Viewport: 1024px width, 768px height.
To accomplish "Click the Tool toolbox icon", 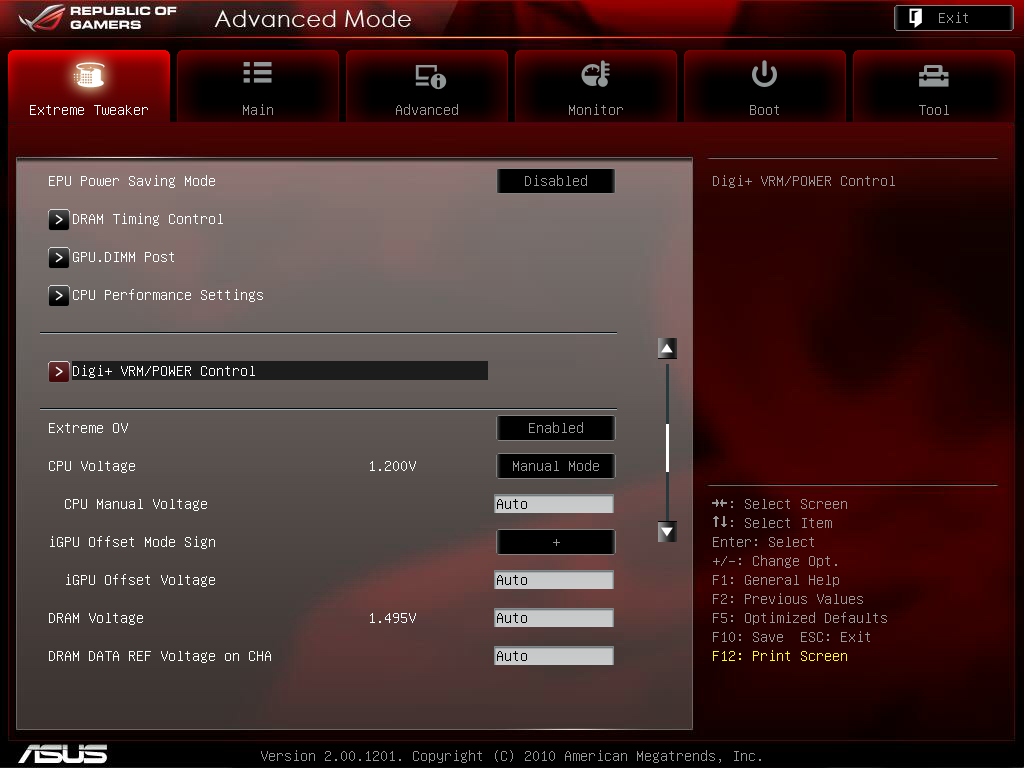I will pyautogui.click(x=934, y=76).
